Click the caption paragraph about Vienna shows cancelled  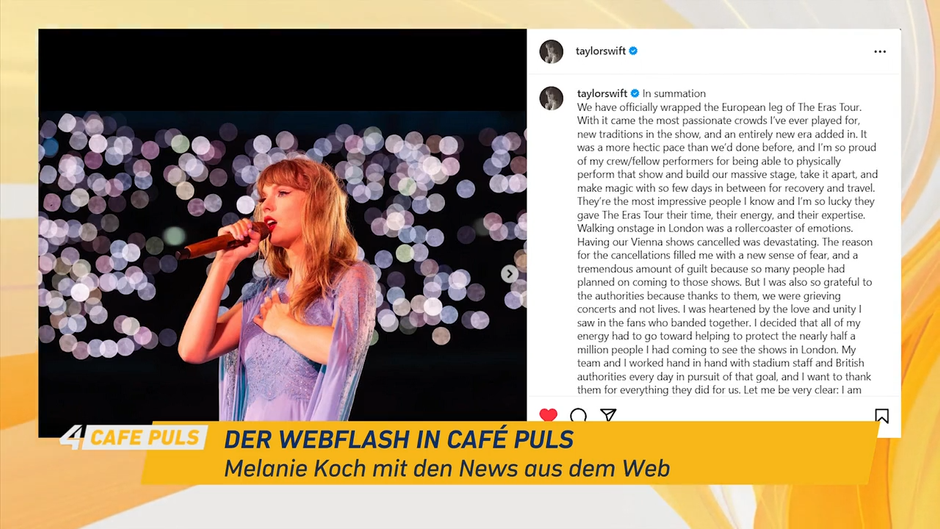pos(725,242)
